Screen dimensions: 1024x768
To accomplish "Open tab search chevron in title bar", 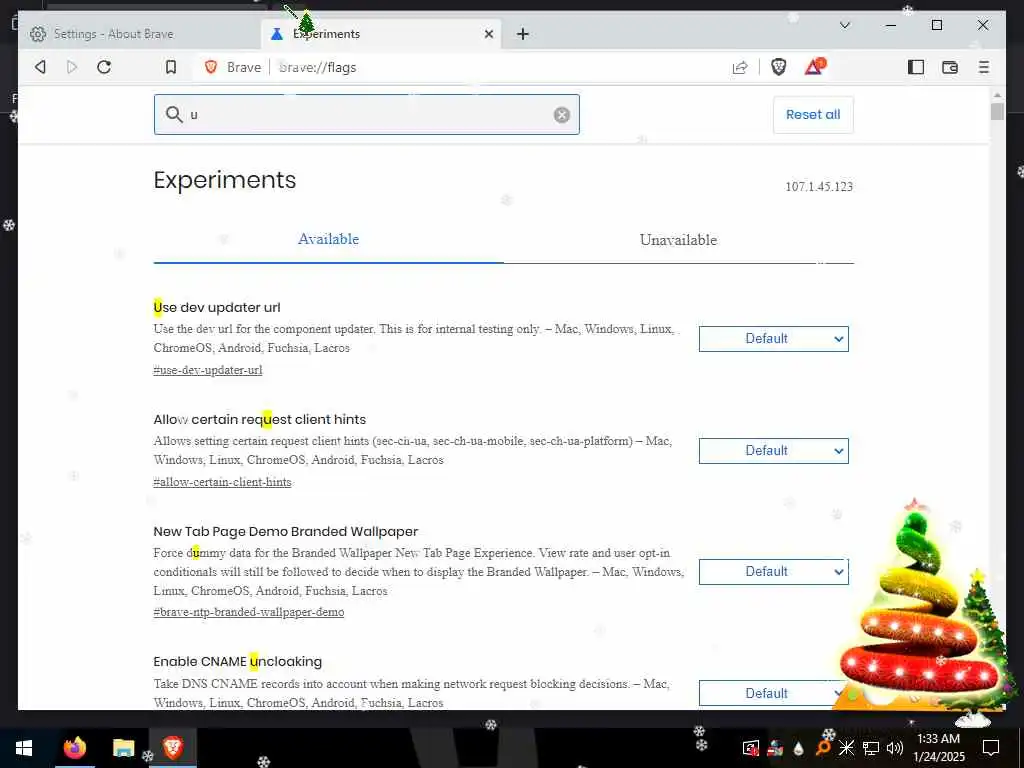I will (x=844, y=25).
